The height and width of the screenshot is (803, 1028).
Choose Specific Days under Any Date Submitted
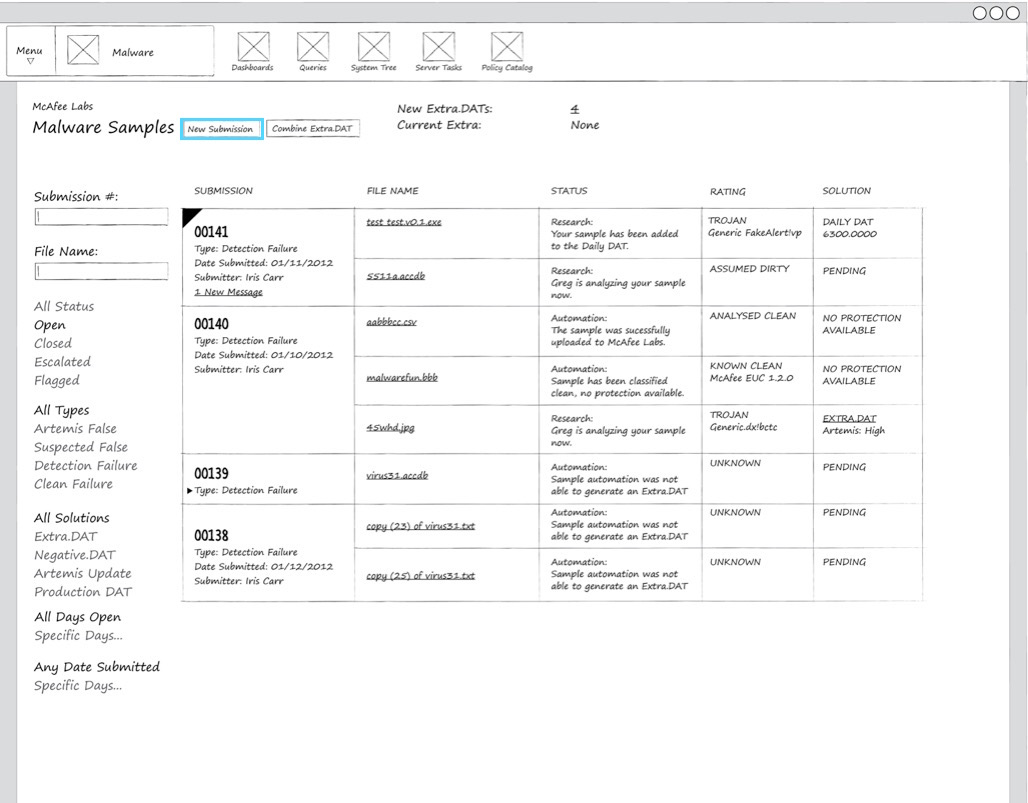click(x=78, y=686)
